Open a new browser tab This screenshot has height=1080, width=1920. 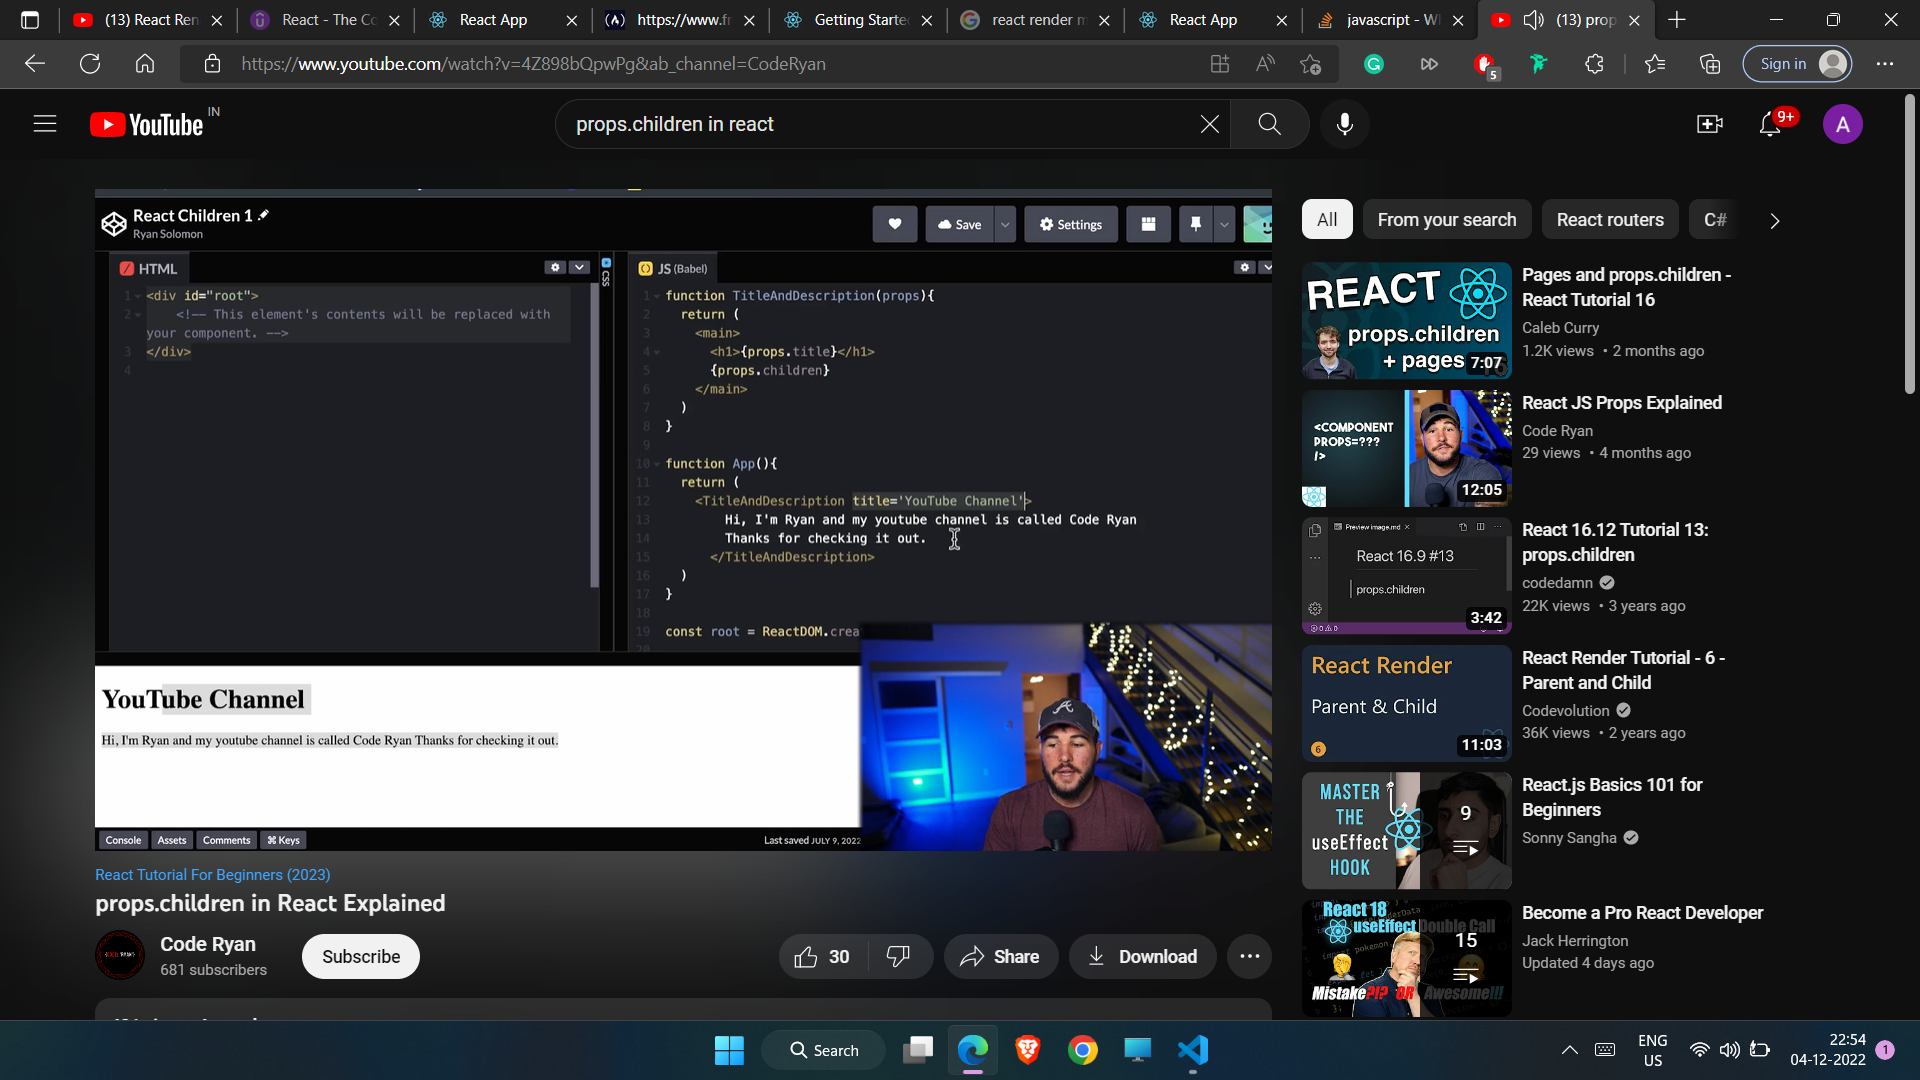1677,20
